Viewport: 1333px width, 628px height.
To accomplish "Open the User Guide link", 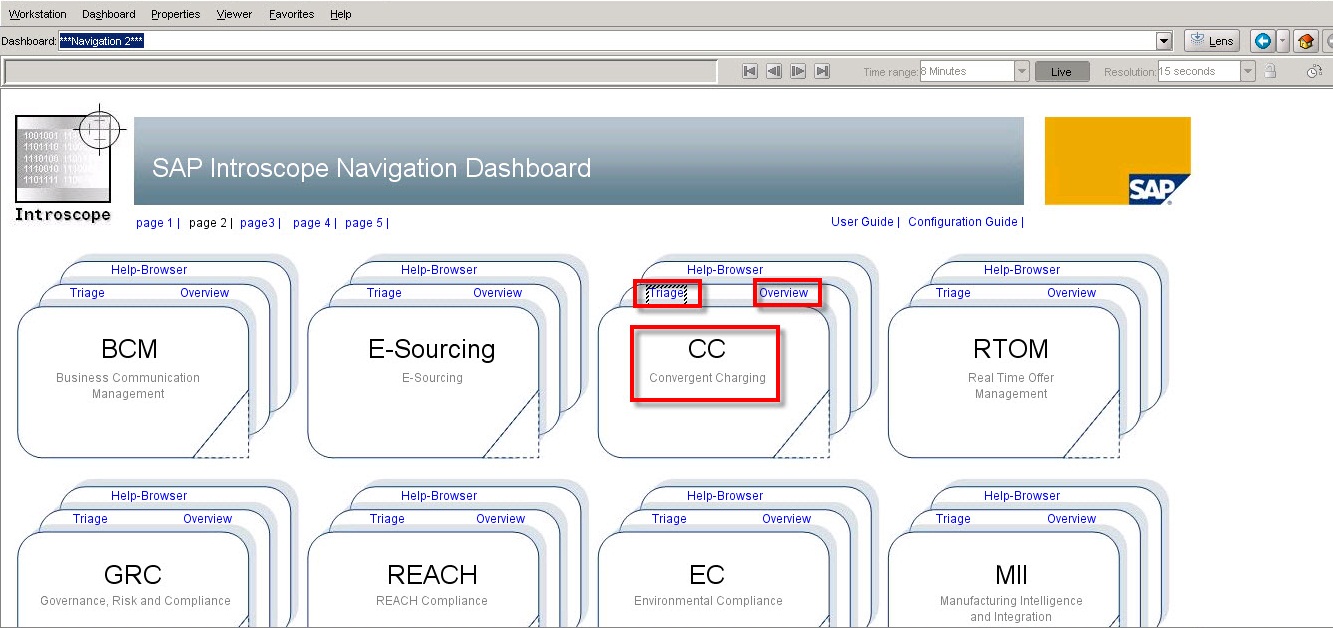I will (862, 222).
